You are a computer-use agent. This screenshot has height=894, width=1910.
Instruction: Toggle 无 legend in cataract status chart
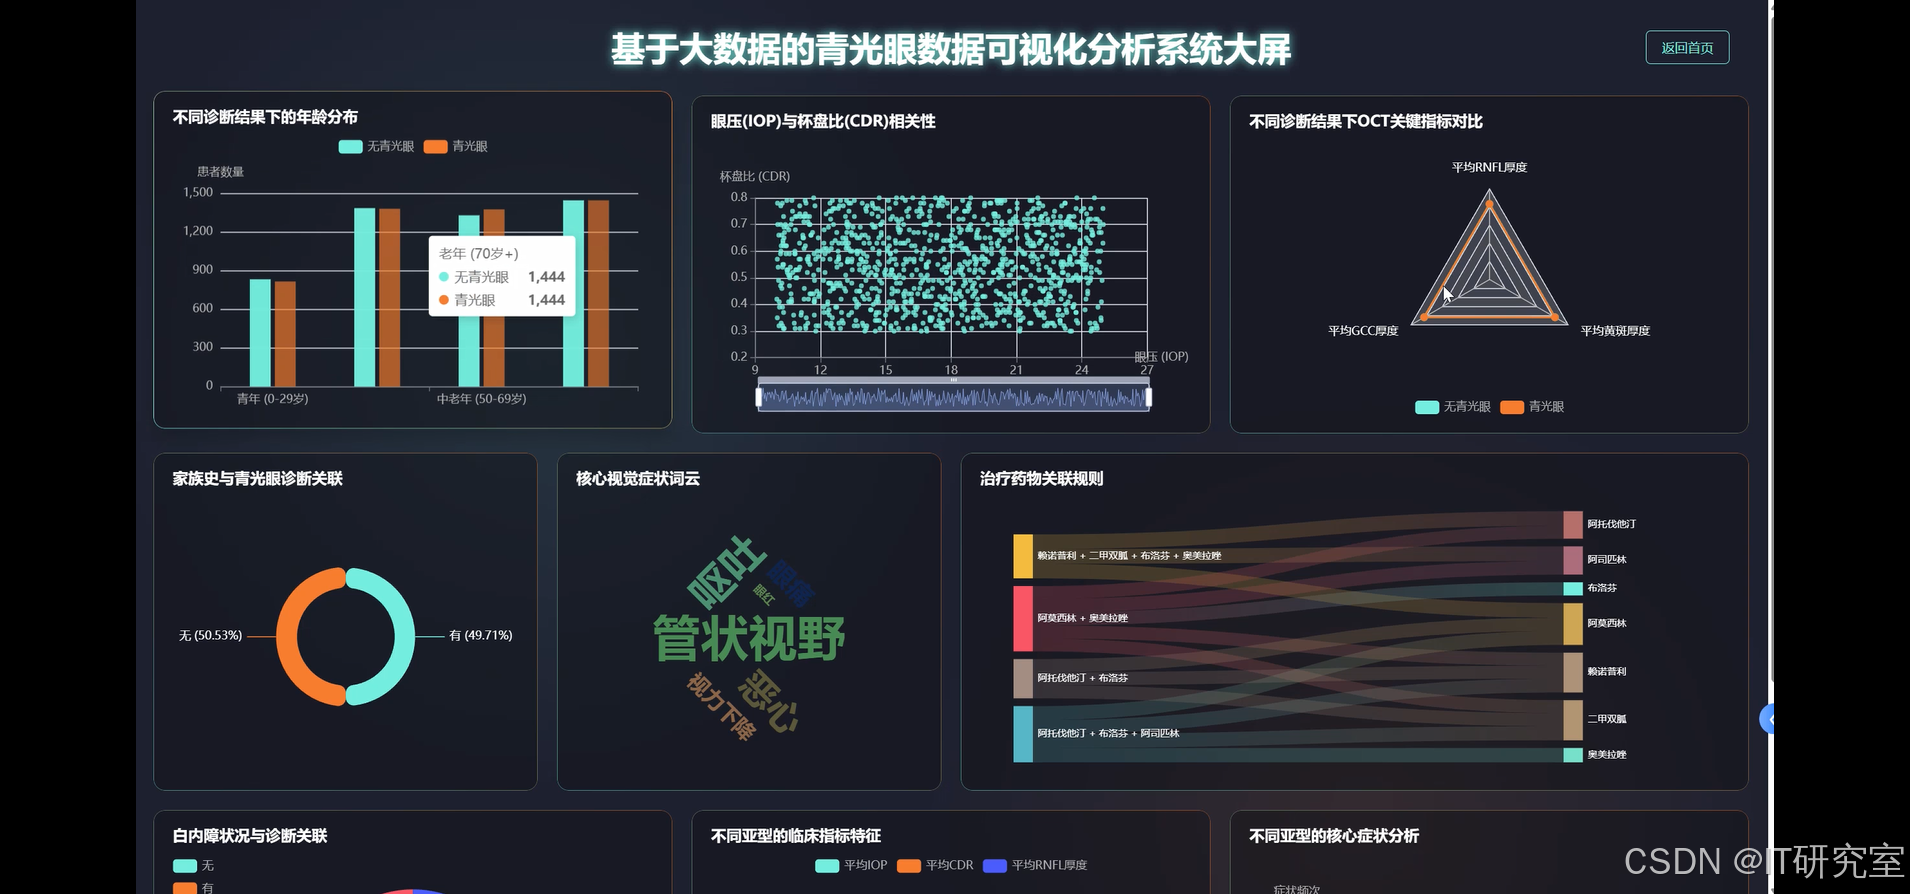click(193, 866)
